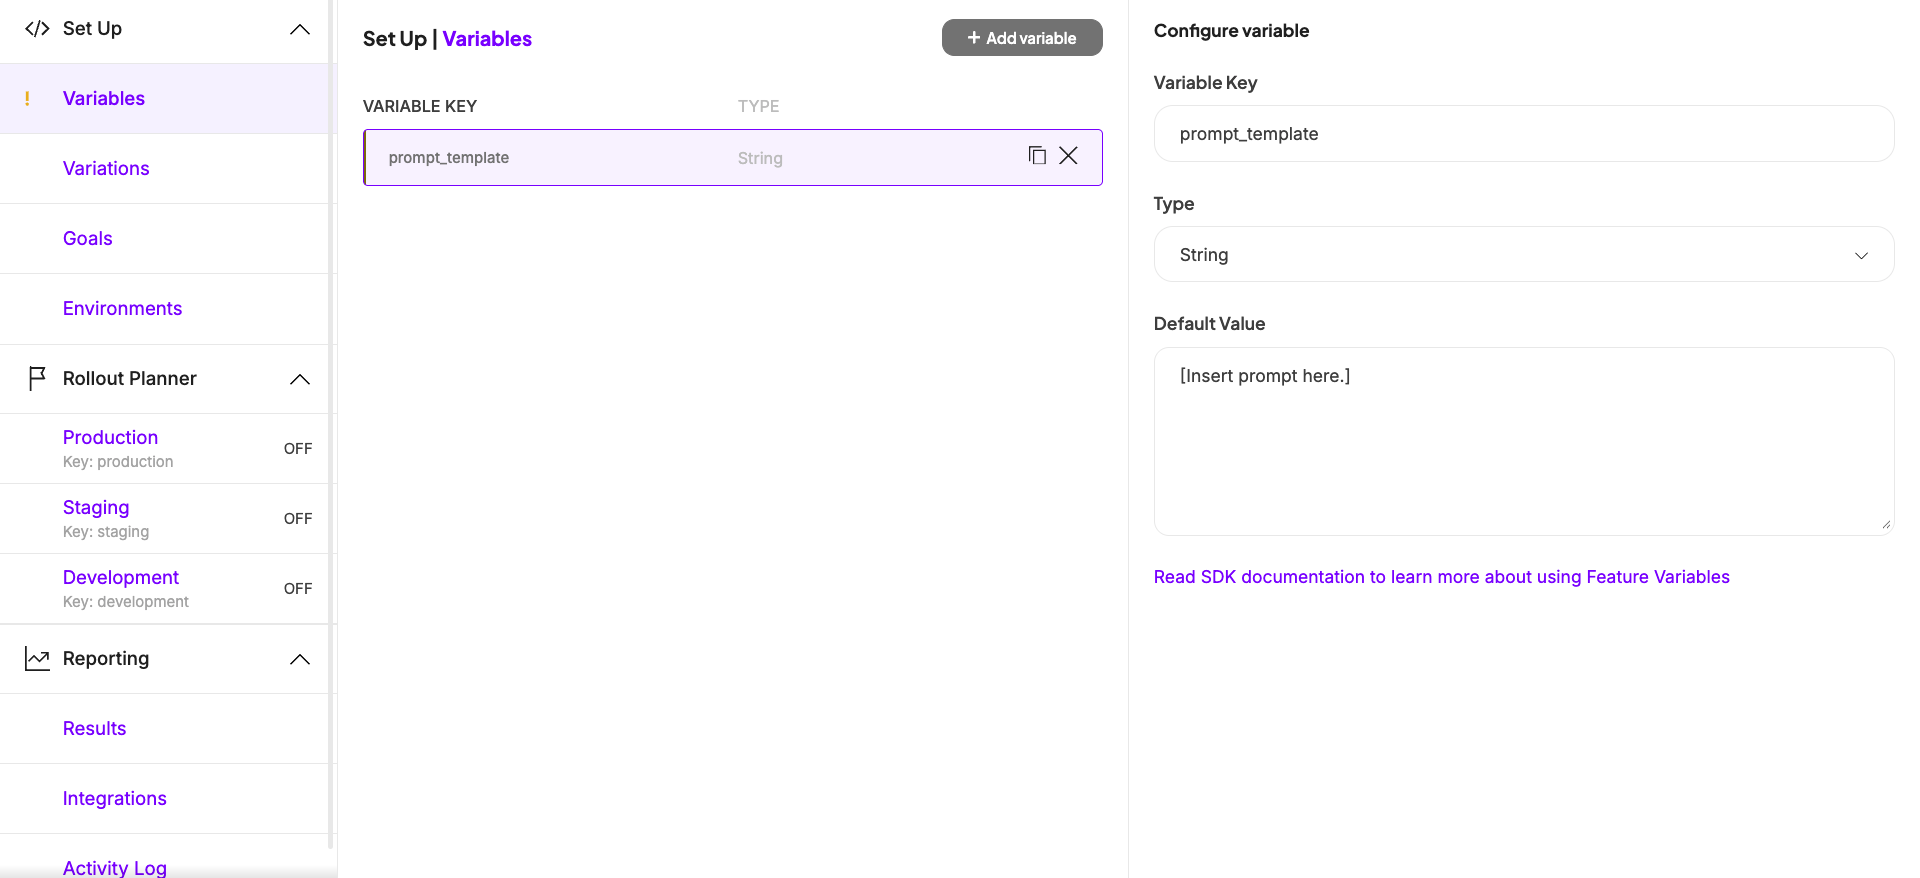Select the prompt_template variable row
Image resolution: width=1920 pixels, height=878 pixels.
733,157
